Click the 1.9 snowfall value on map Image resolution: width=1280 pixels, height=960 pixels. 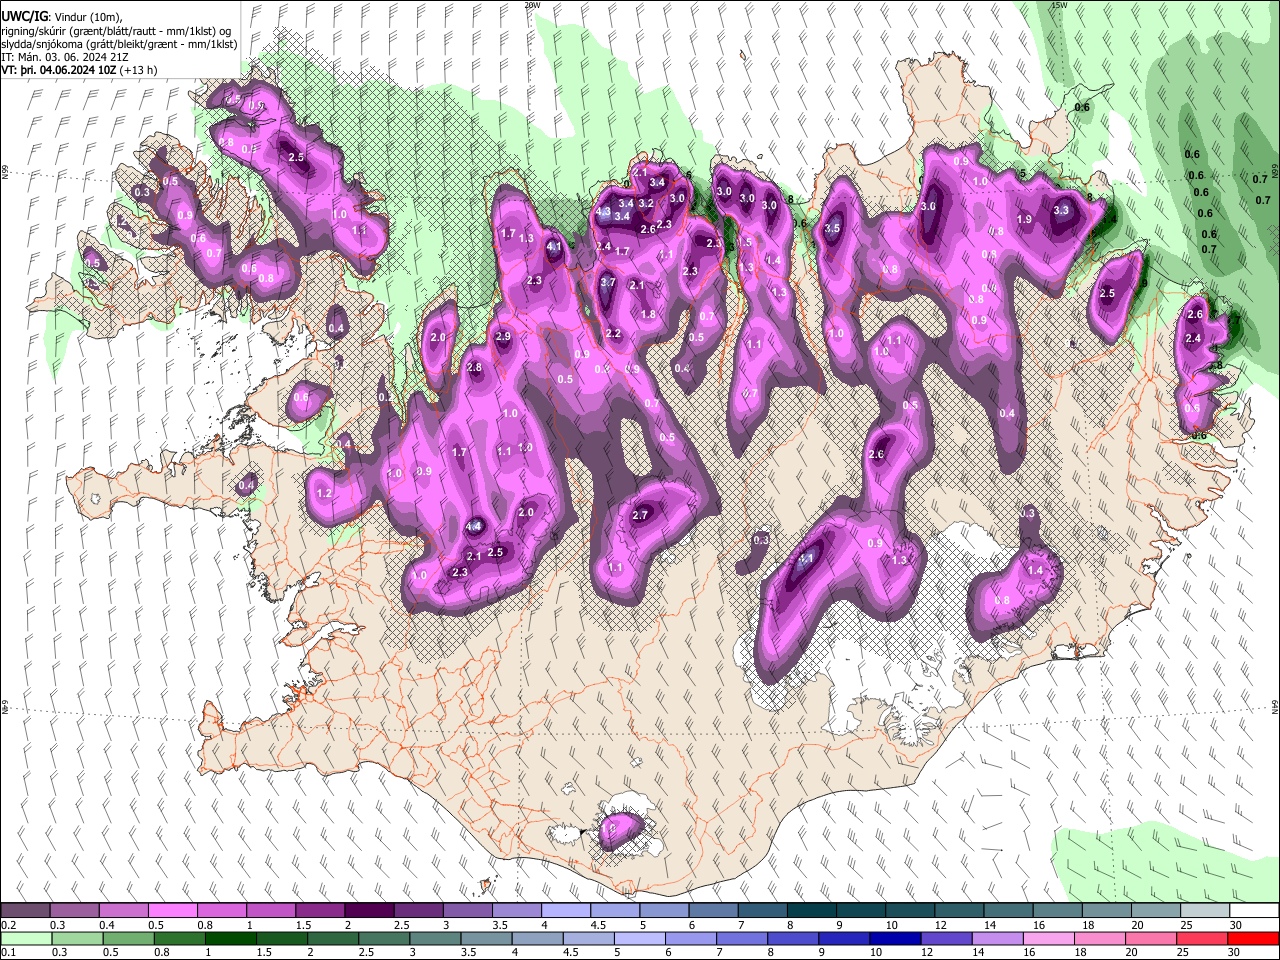point(1024,220)
